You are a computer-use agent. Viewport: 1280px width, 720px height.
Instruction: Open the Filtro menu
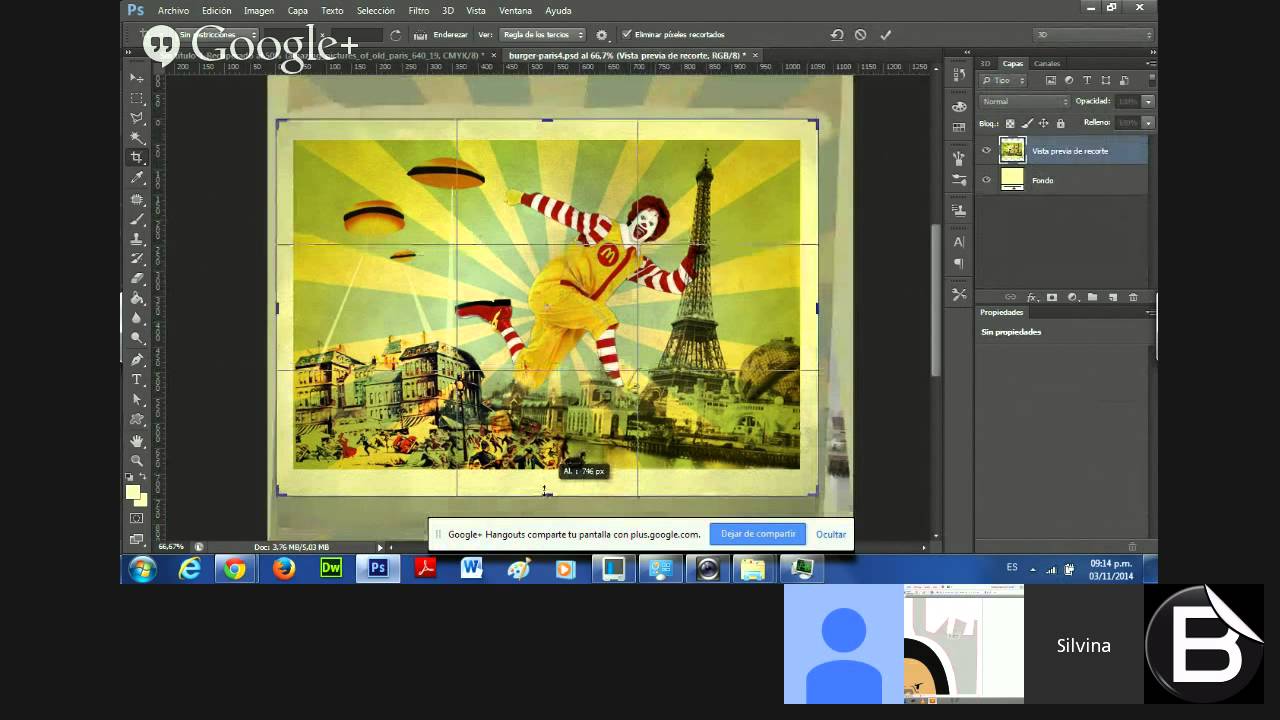[x=419, y=10]
